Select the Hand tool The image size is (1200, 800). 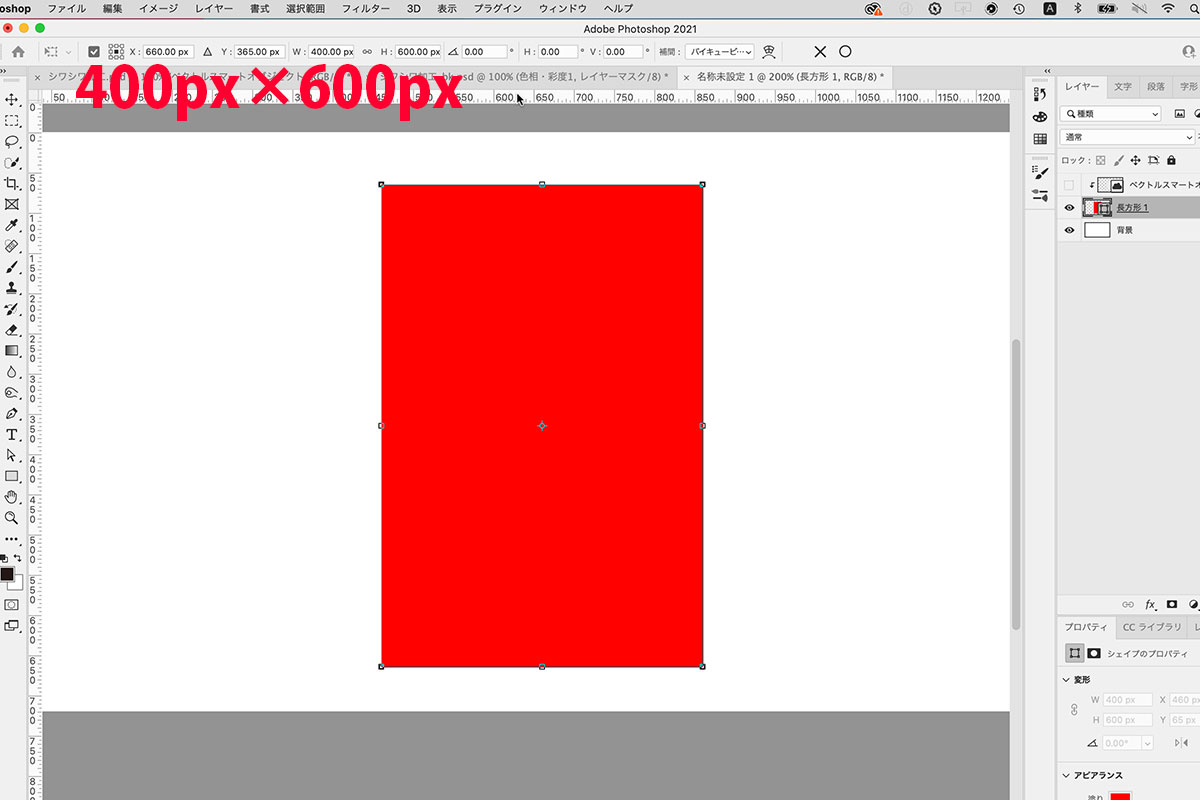click(12, 497)
